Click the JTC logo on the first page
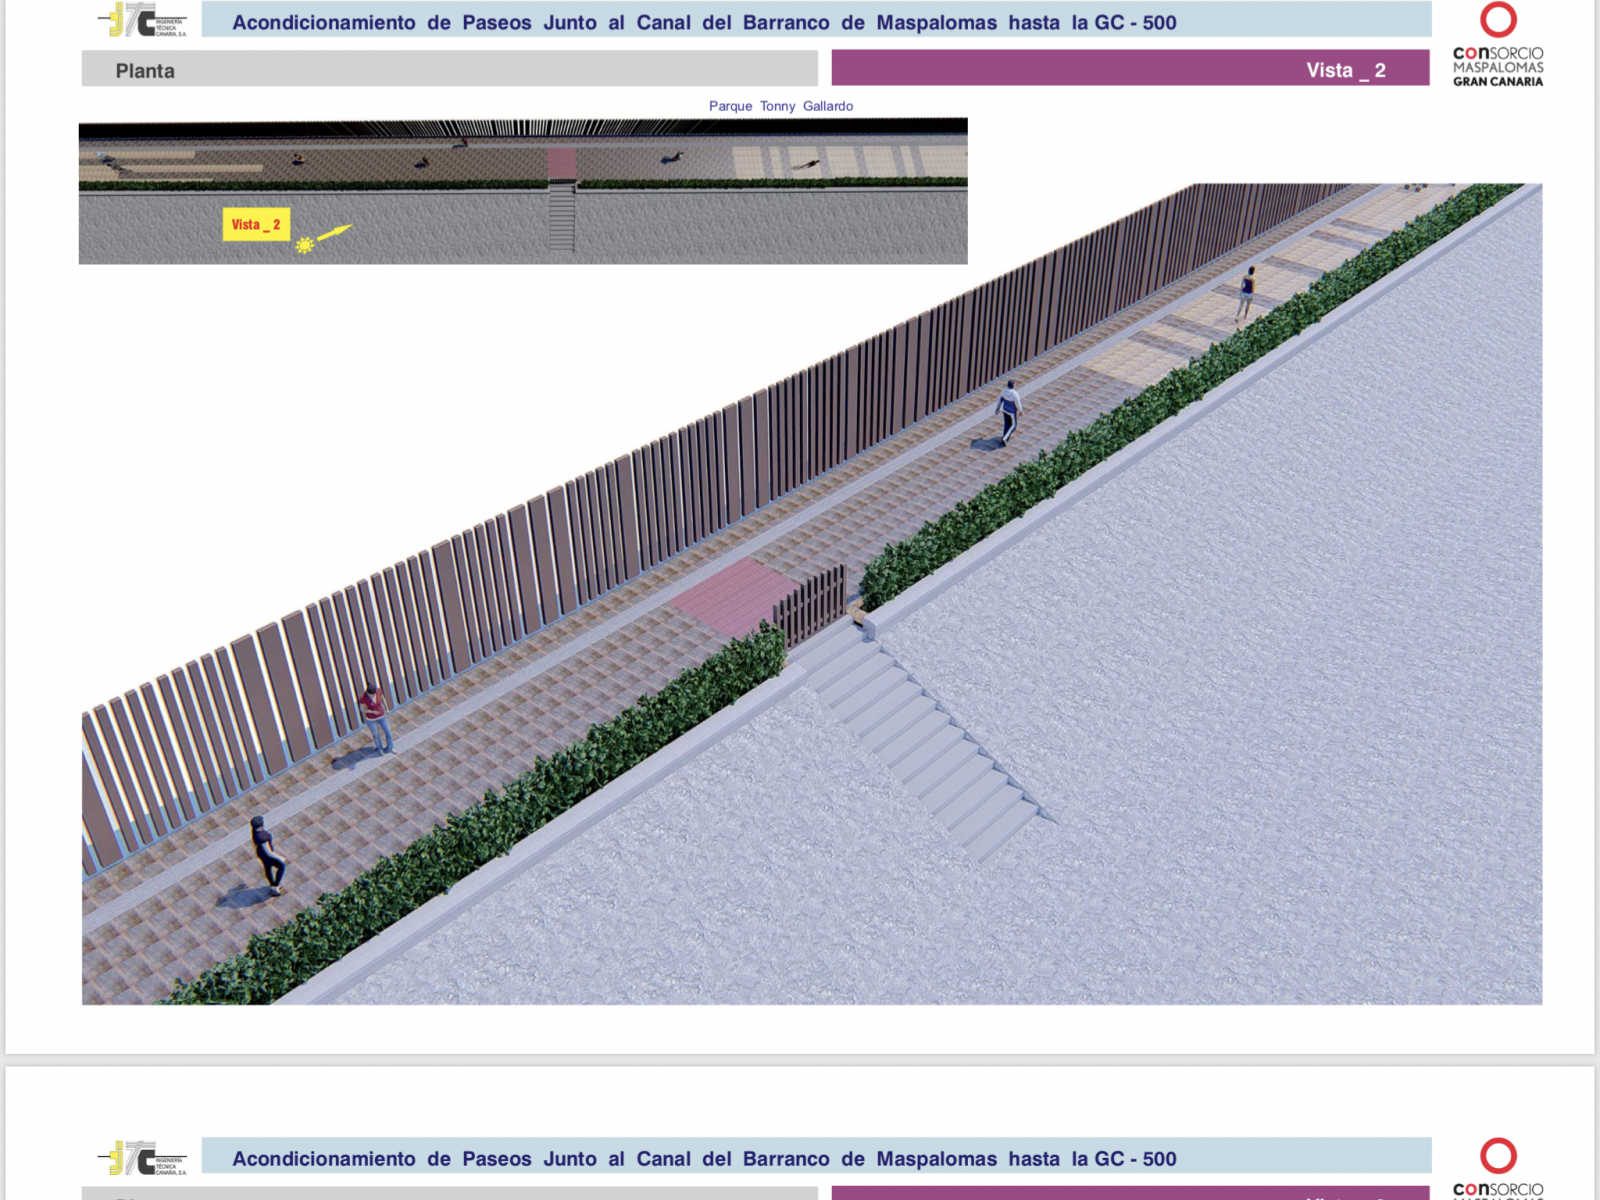The height and width of the screenshot is (1200, 1600). [142, 20]
